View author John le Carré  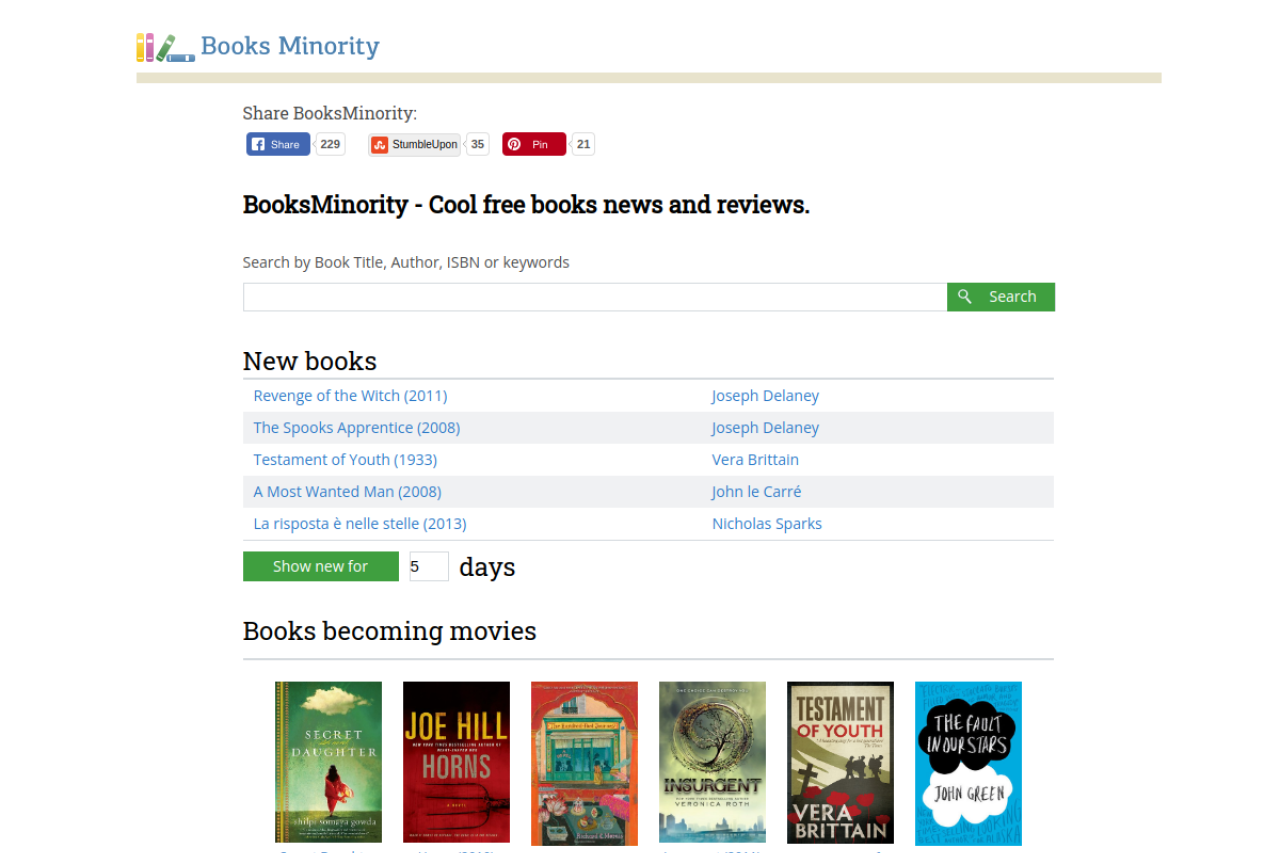coord(756,492)
